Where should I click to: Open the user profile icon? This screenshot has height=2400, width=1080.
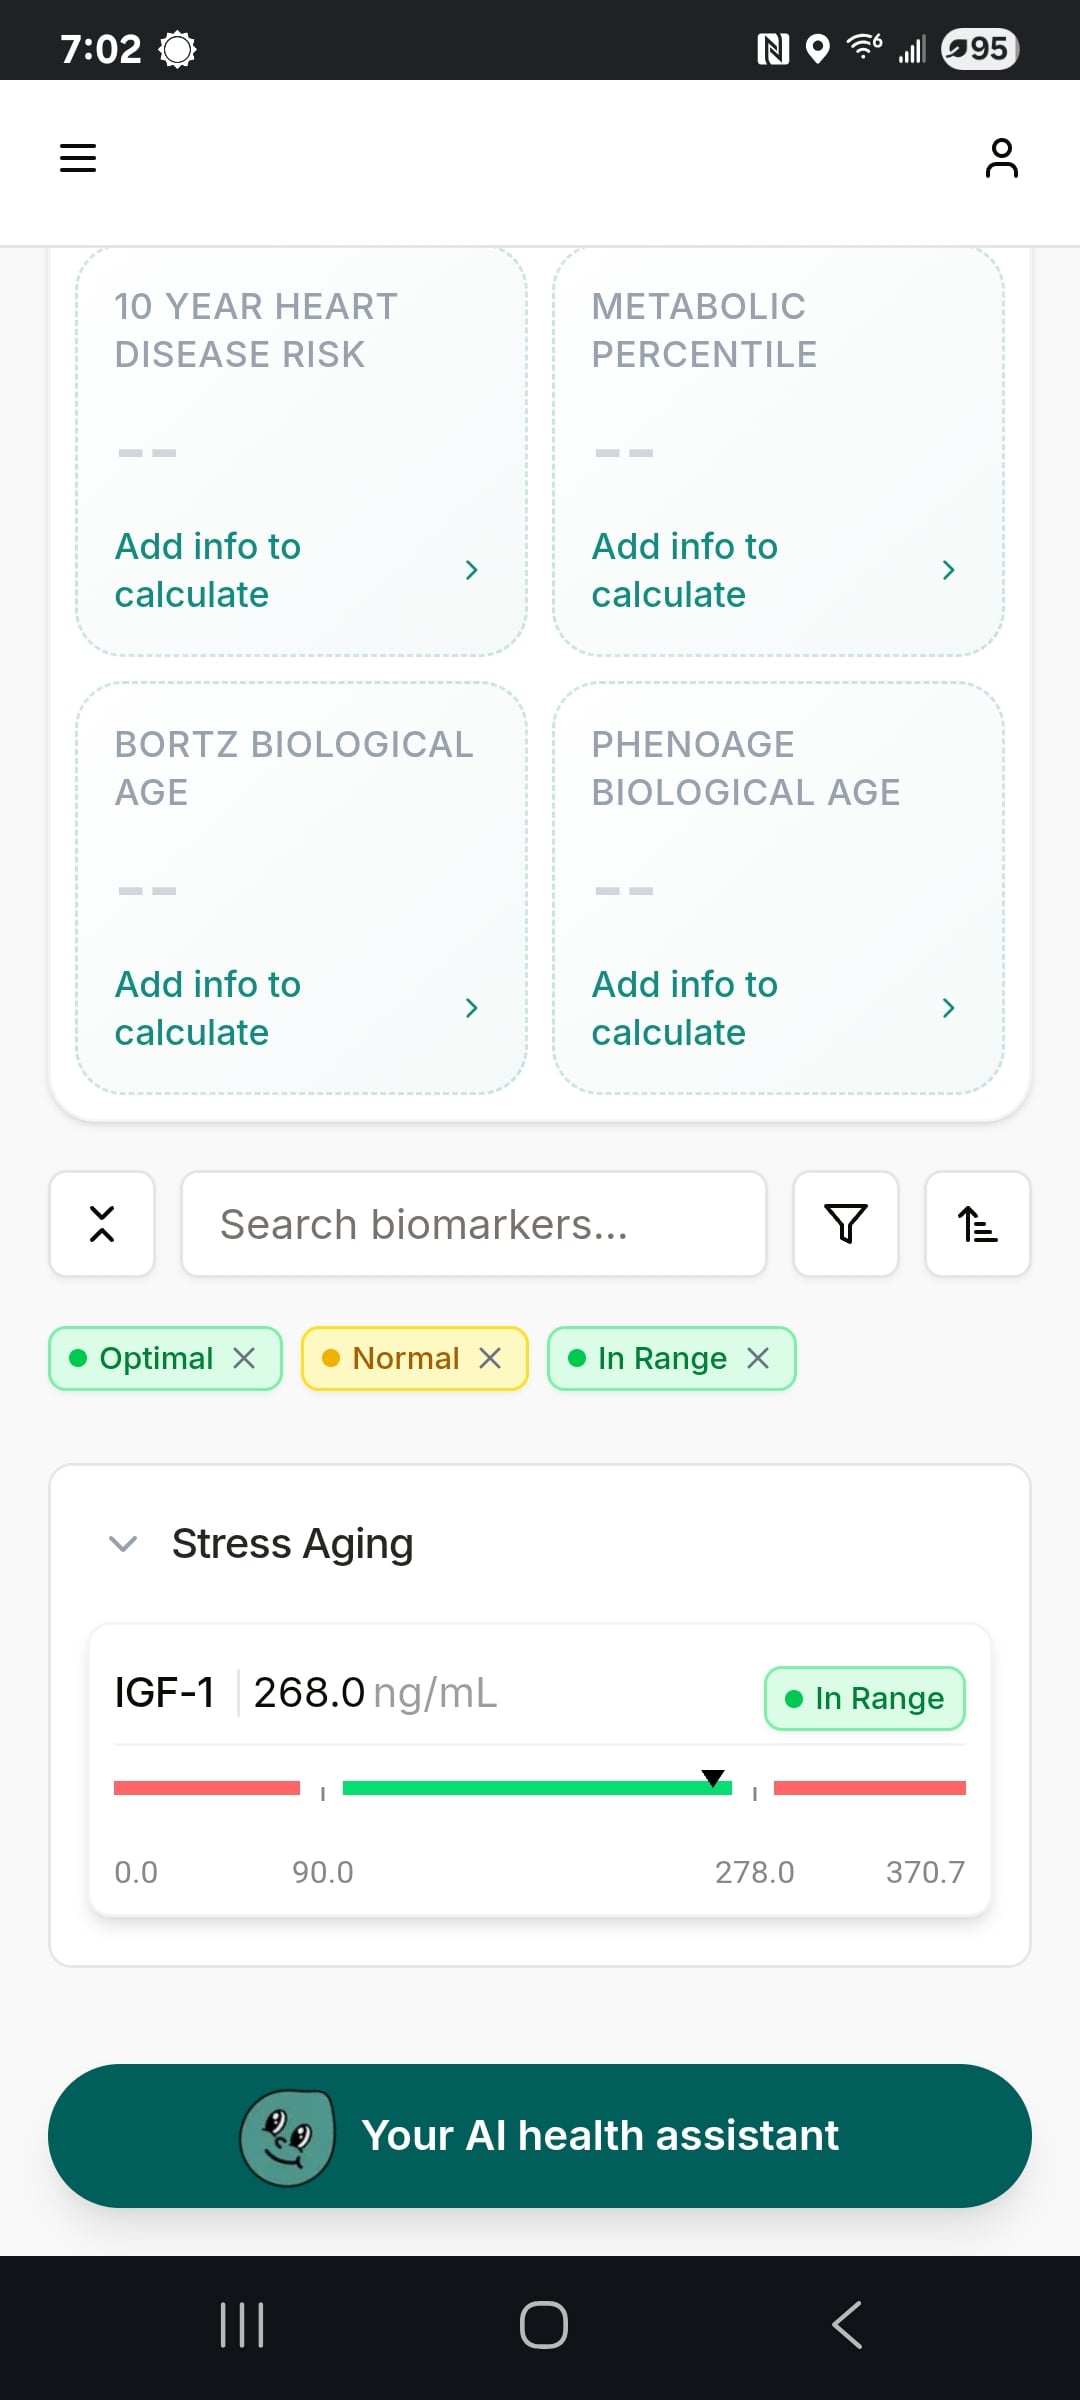click(x=1001, y=158)
